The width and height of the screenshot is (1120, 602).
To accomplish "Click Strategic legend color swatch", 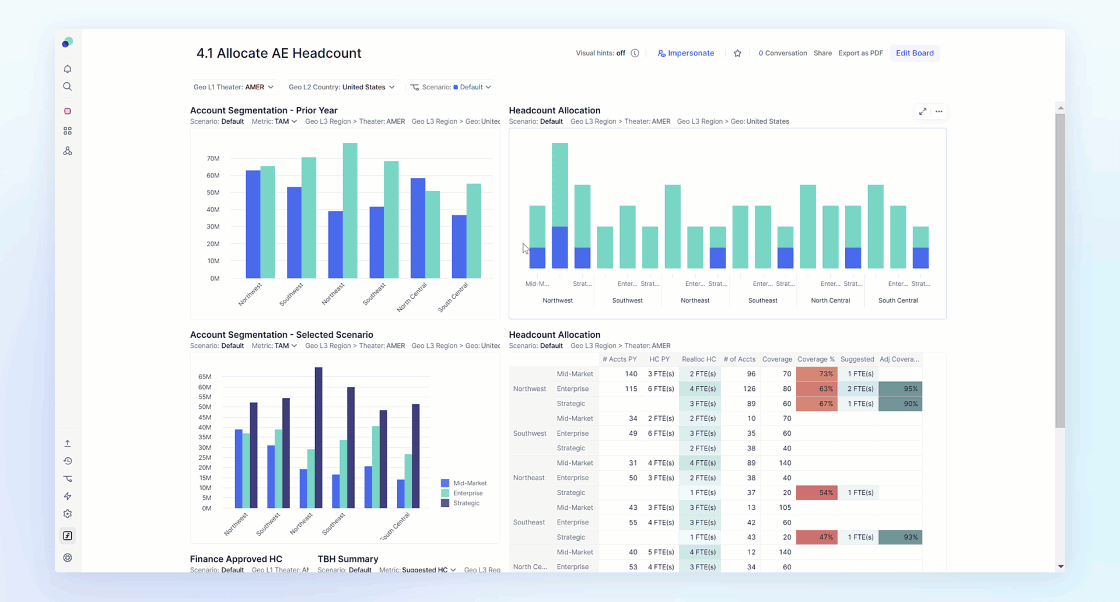I will click(445, 503).
